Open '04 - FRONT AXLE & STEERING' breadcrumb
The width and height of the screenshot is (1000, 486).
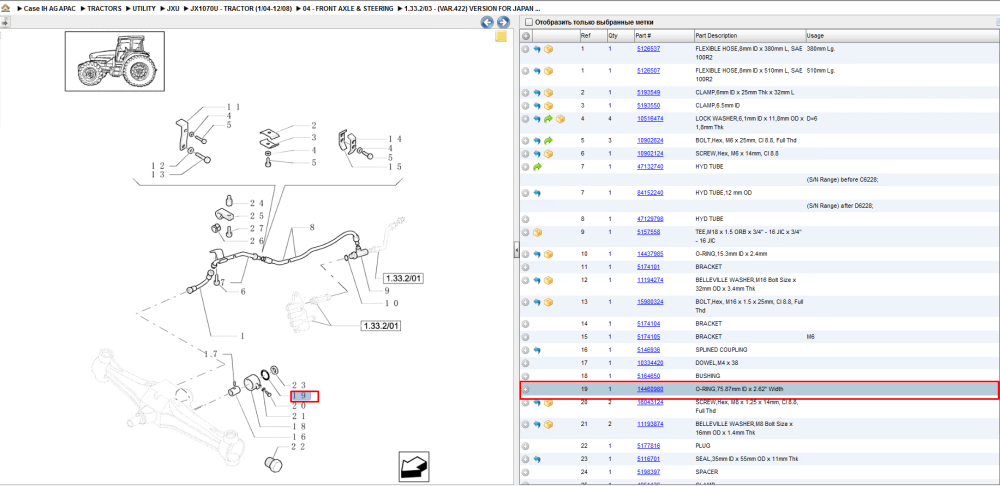(348, 9)
